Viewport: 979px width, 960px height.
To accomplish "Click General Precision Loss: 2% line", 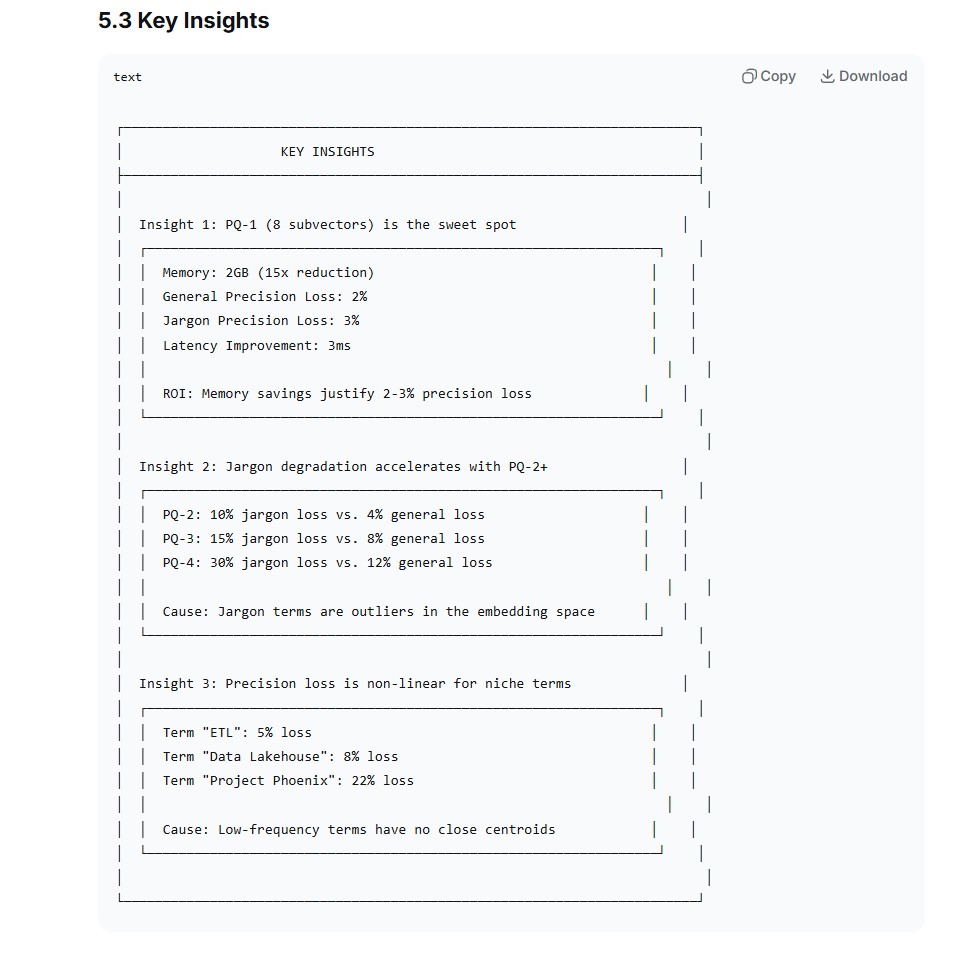I will pyautogui.click(x=265, y=296).
